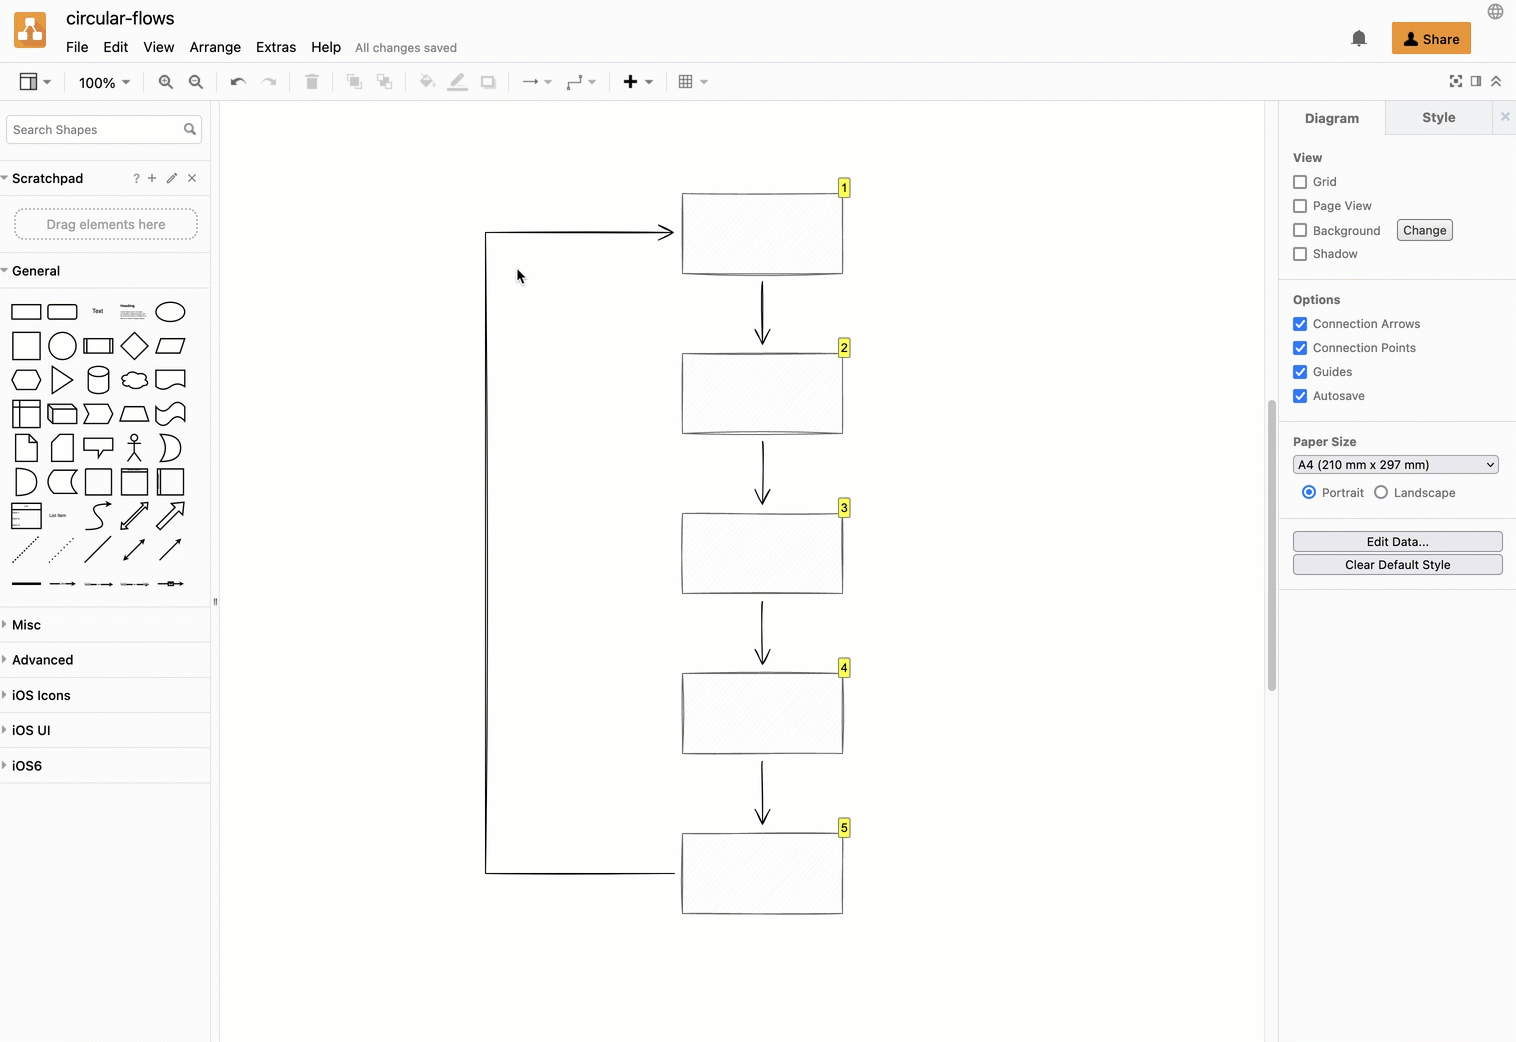Viewport: 1516px width, 1042px height.
Task: Open the Extras menu
Action: (276, 47)
